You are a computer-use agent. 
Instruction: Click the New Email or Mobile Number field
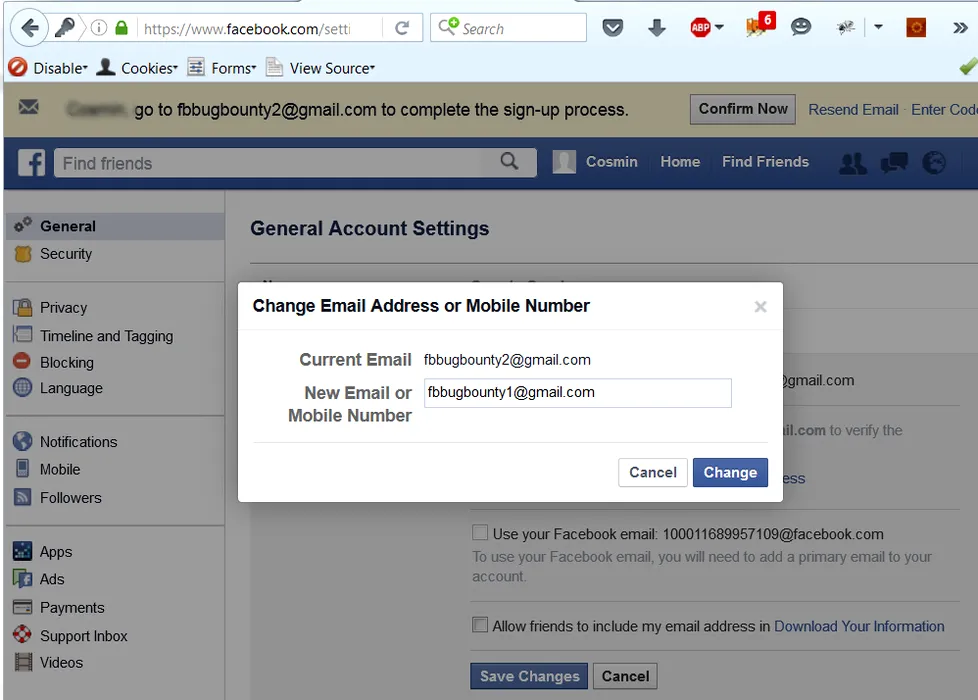[x=577, y=393]
